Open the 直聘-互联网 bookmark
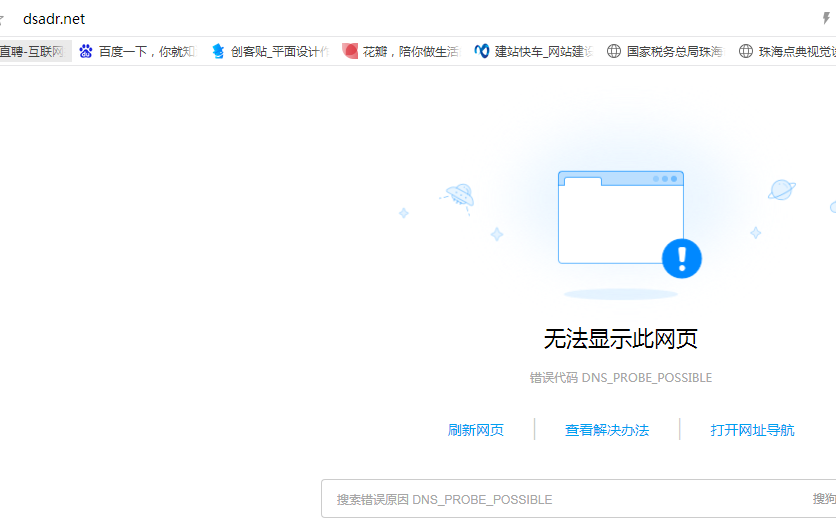 [34, 51]
